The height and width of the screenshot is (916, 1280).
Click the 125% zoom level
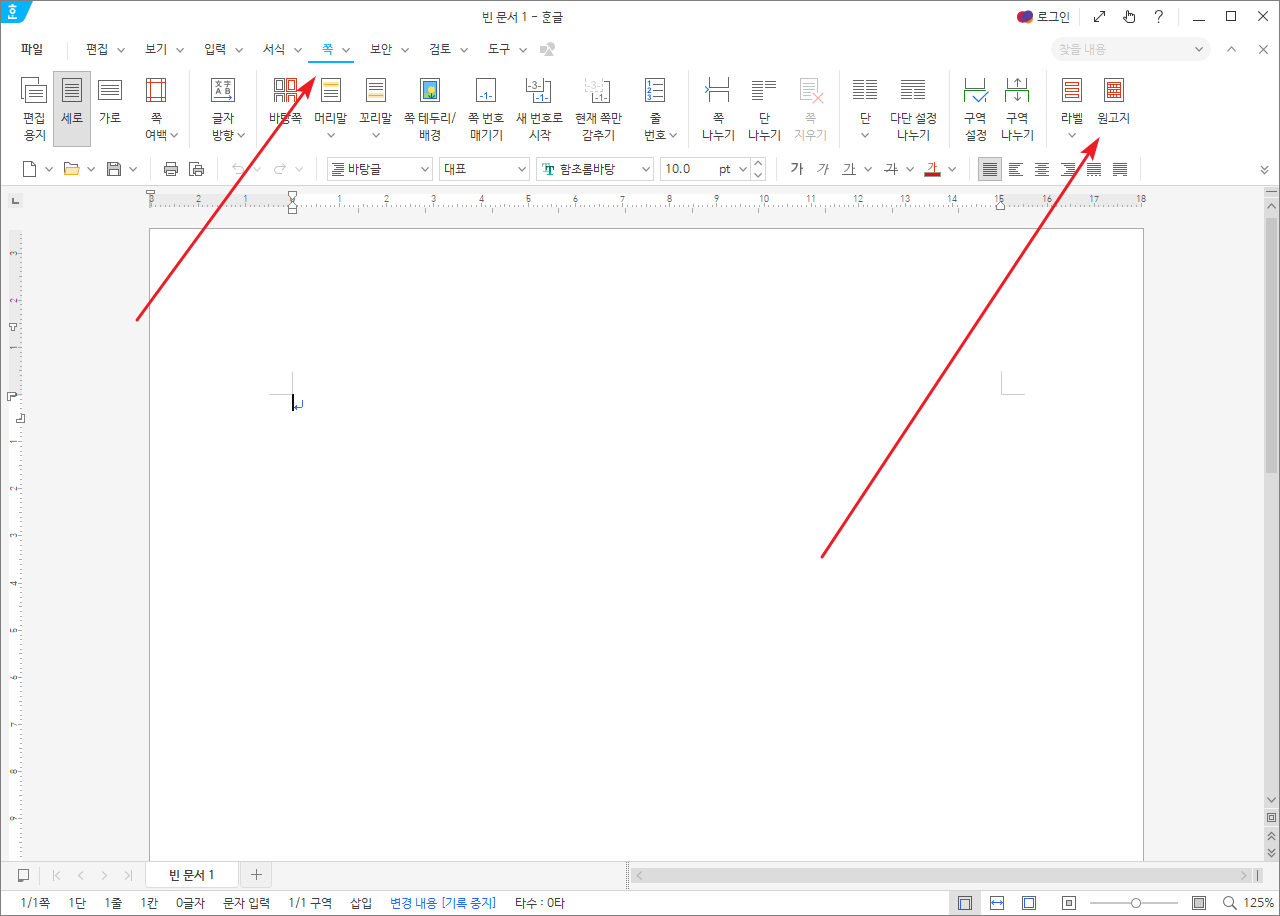(x=1259, y=903)
